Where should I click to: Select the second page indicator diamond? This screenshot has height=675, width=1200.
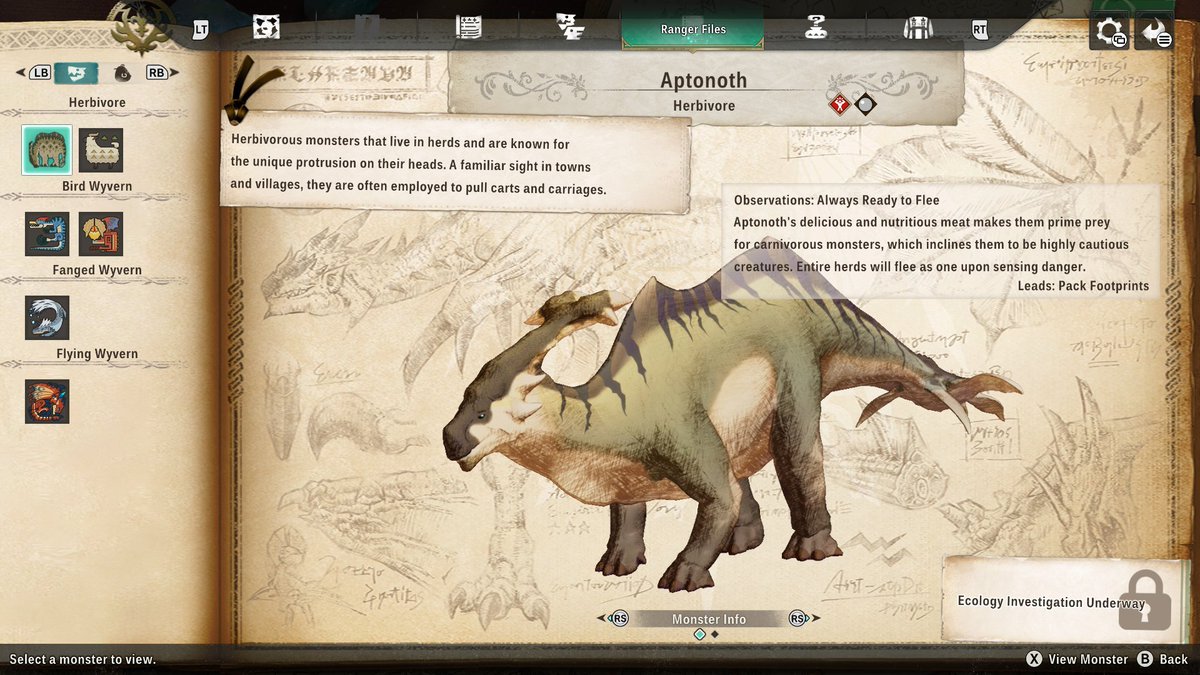pyautogui.click(x=715, y=634)
